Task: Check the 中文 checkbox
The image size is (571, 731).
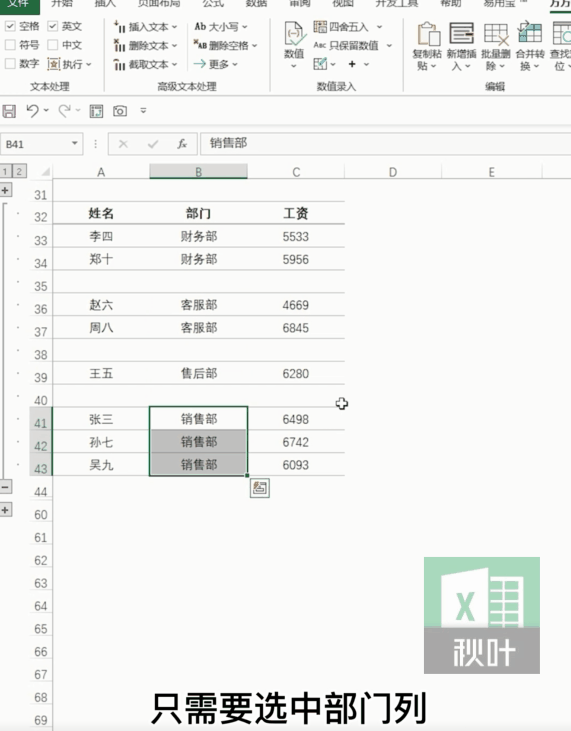Action: (x=53, y=45)
